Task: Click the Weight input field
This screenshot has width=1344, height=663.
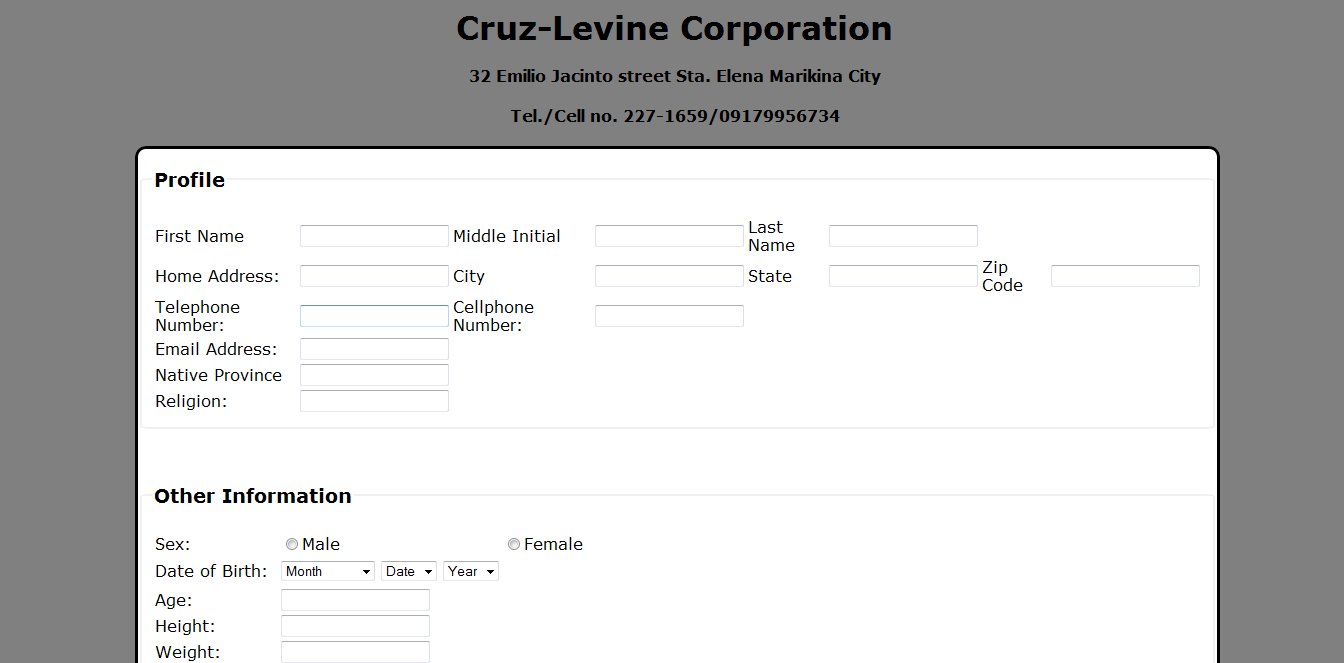Action: 355,652
